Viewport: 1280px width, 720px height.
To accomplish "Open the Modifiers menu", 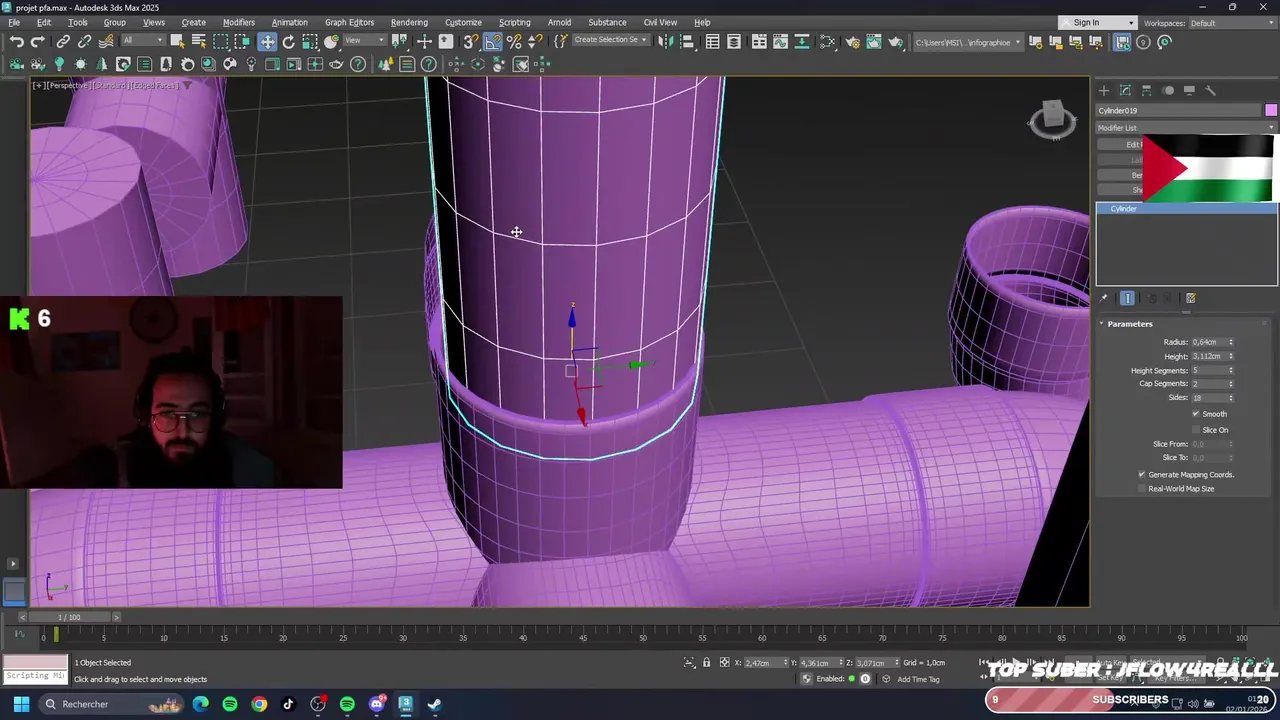I will [238, 22].
